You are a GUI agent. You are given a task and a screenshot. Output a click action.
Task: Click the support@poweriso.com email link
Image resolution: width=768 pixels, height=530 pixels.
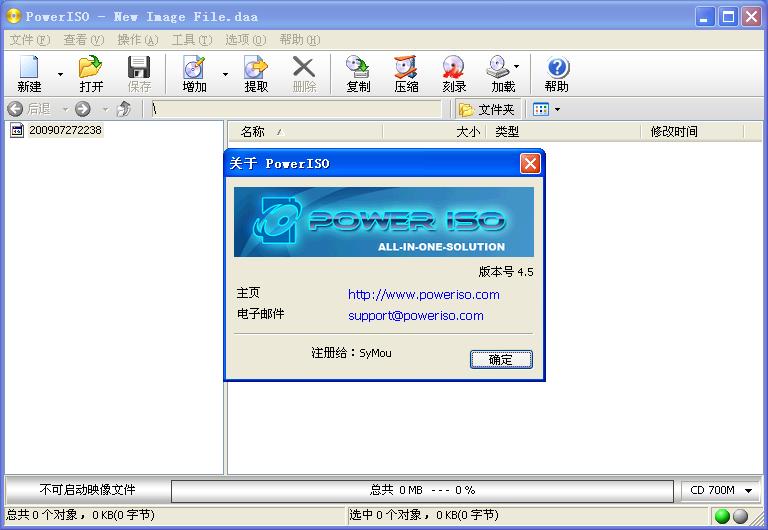[x=416, y=315]
